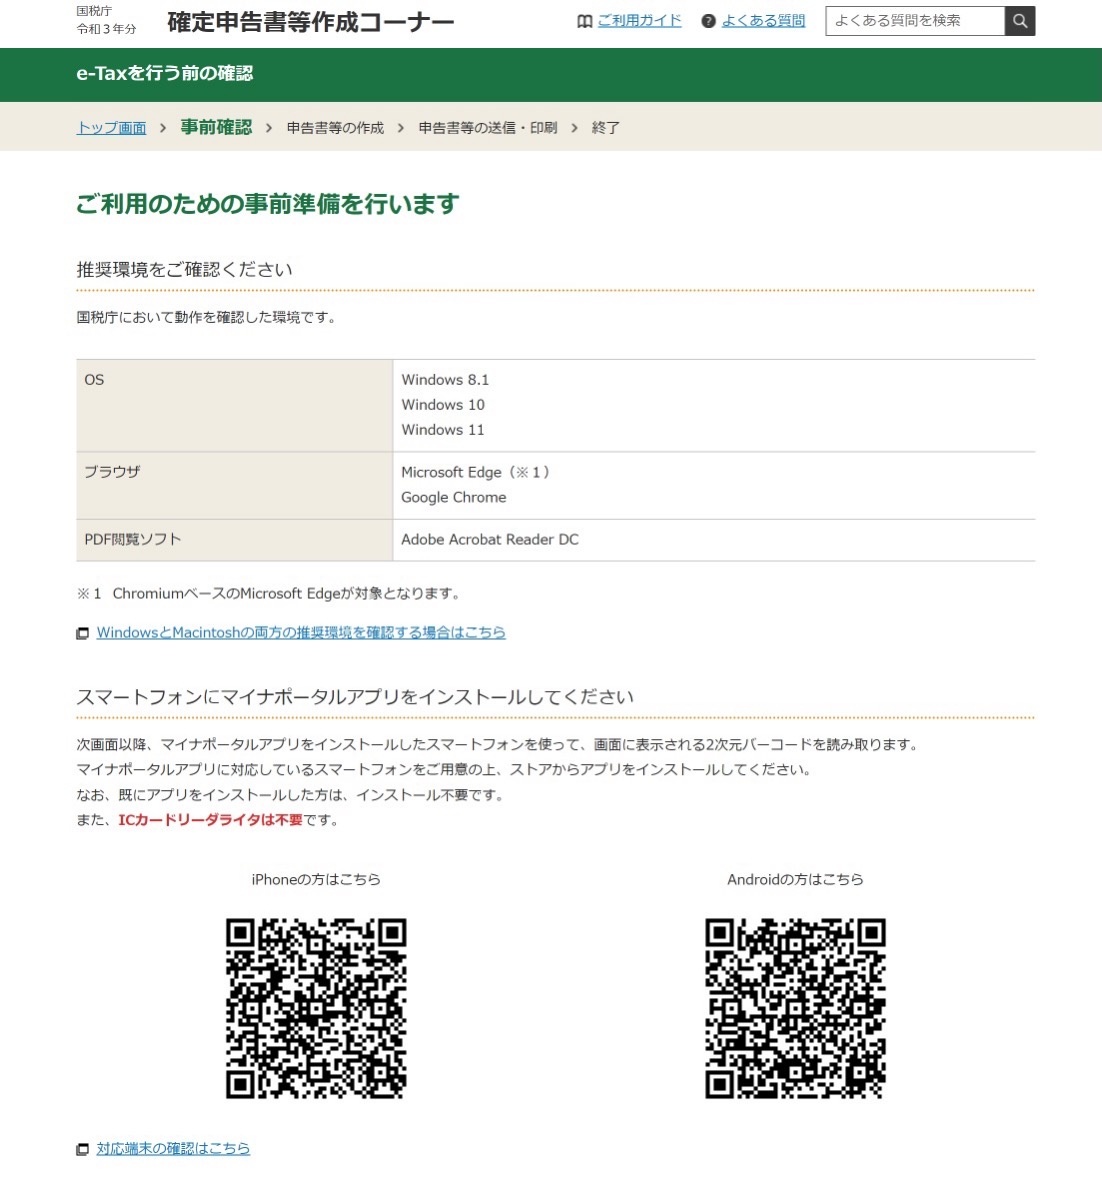Click the ※1 Chromiumベース footnote text
This screenshot has width=1102, height=1196.
[x=269, y=593]
